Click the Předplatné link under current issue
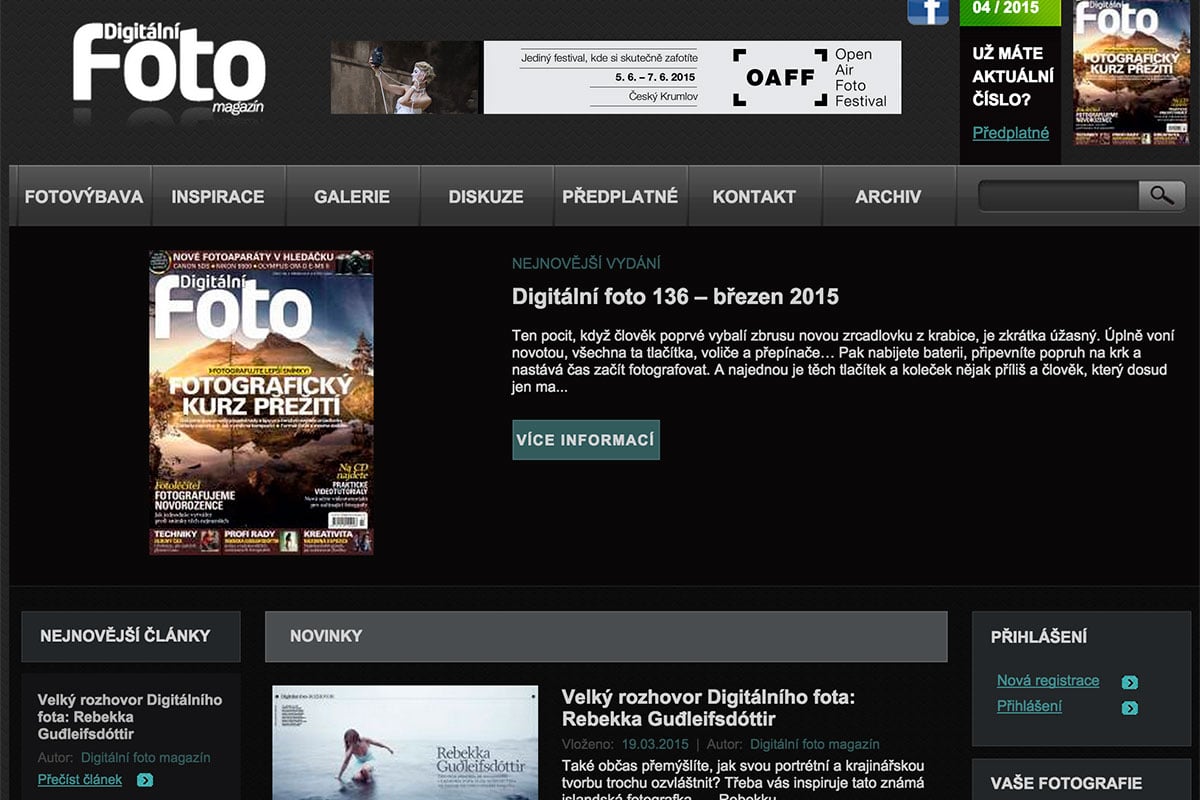This screenshot has height=800, width=1200. pyautogui.click(x=1011, y=133)
